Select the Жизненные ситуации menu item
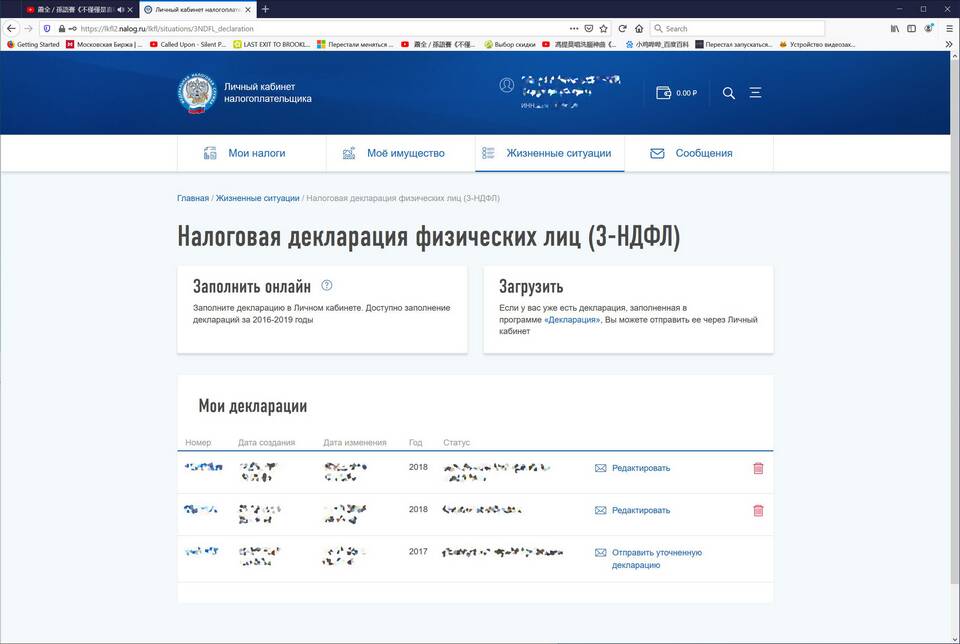960x644 pixels. click(x=550, y=153)
